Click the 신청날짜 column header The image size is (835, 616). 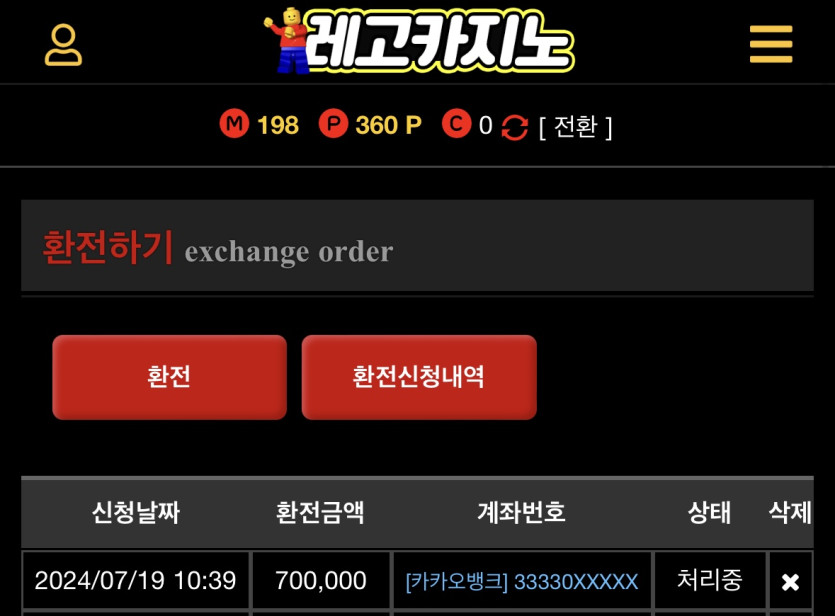point(136,513)
